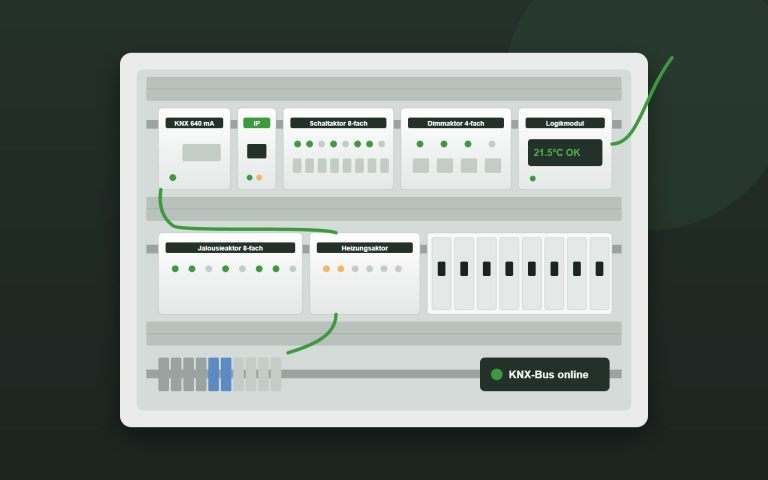Click the first LED of Dimmaktor 4-fach
Viewport: 768px width, 480px height.
[x=420, y=144]
